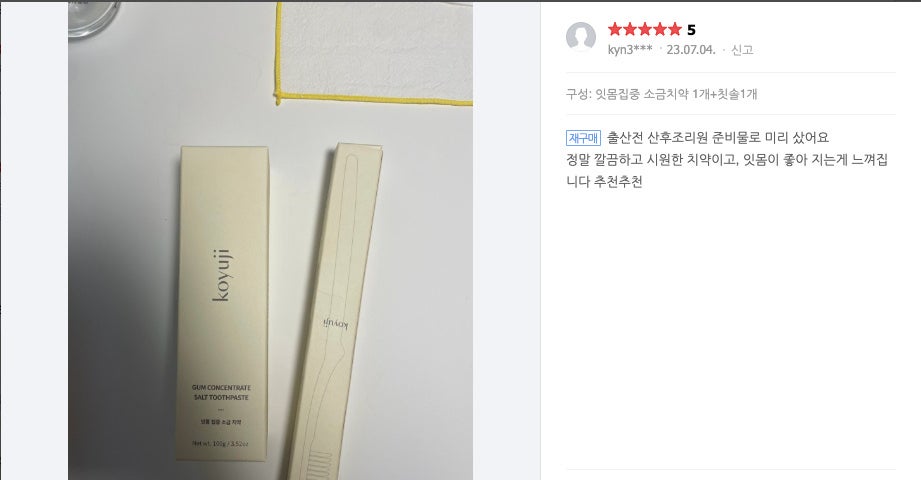The width and height of the screenshot is (921, 480).
Task: Click GUM CONCENTRATE SALT TOOTHPASTE label
Action: [x=221, y=392]
